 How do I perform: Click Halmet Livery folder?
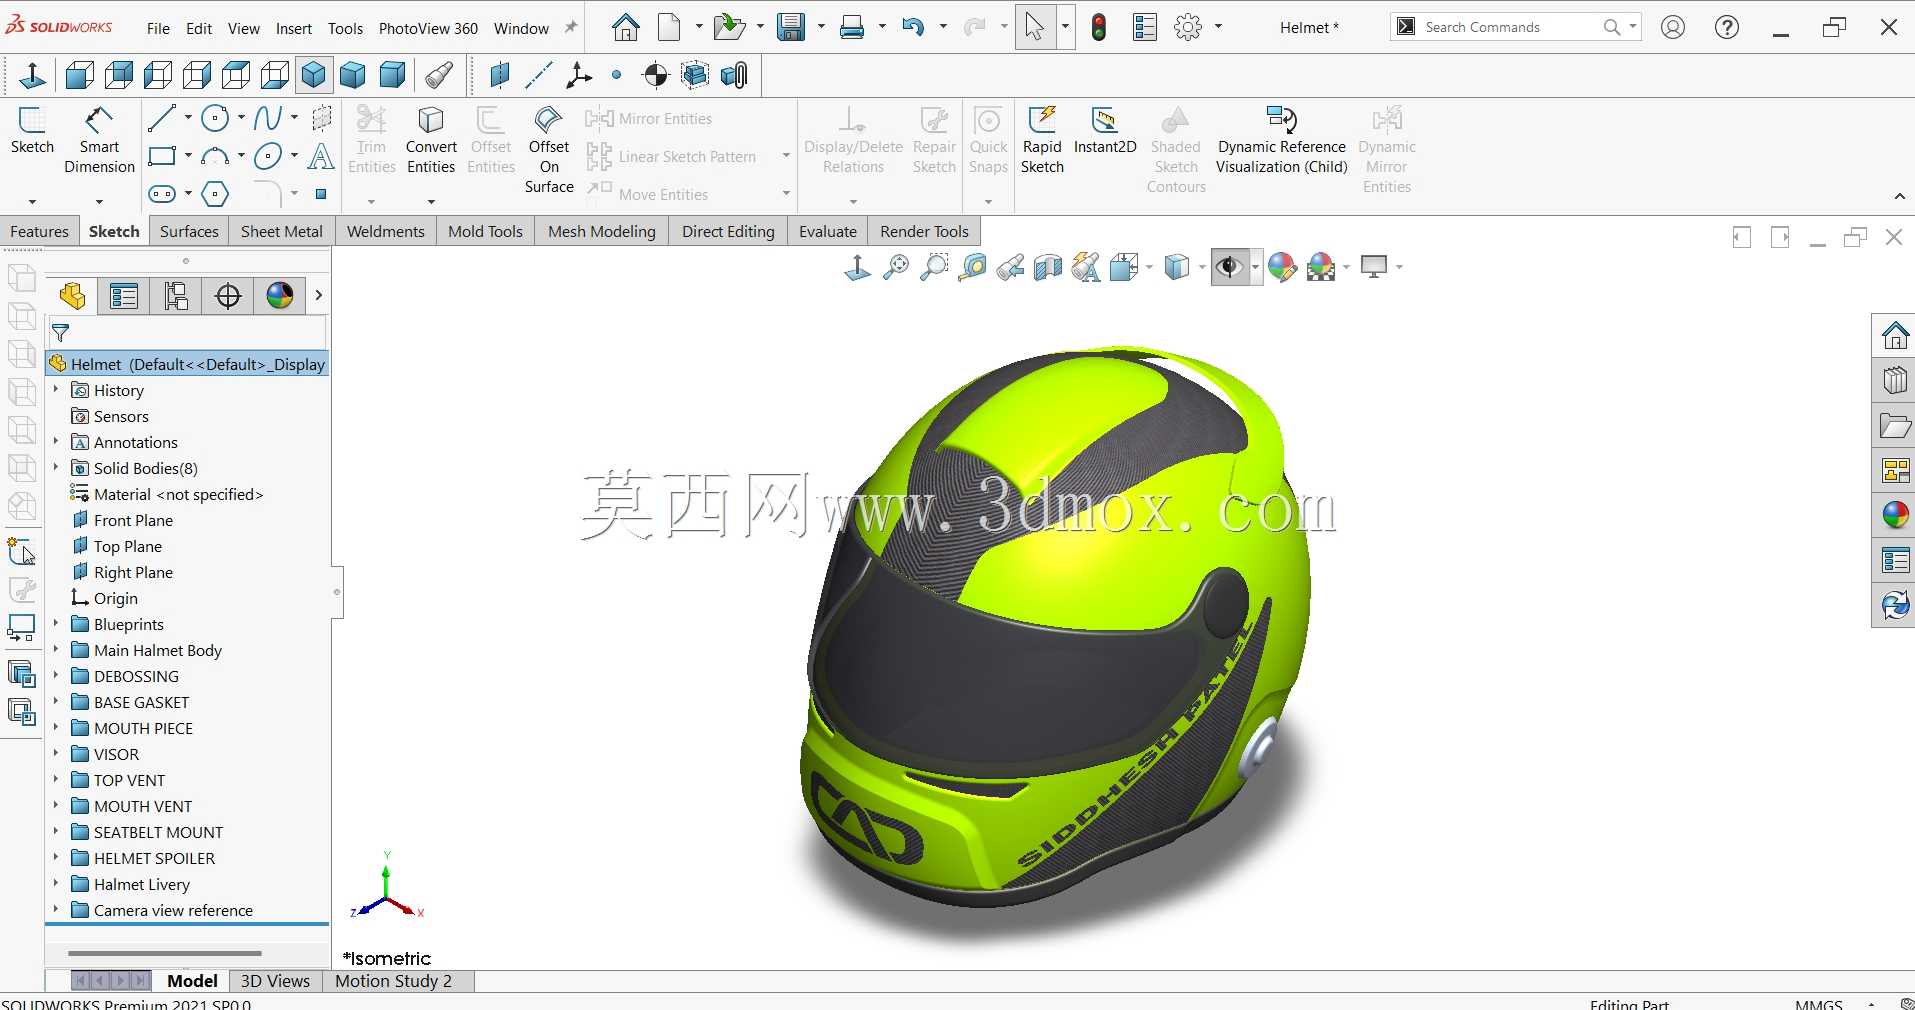142,884
